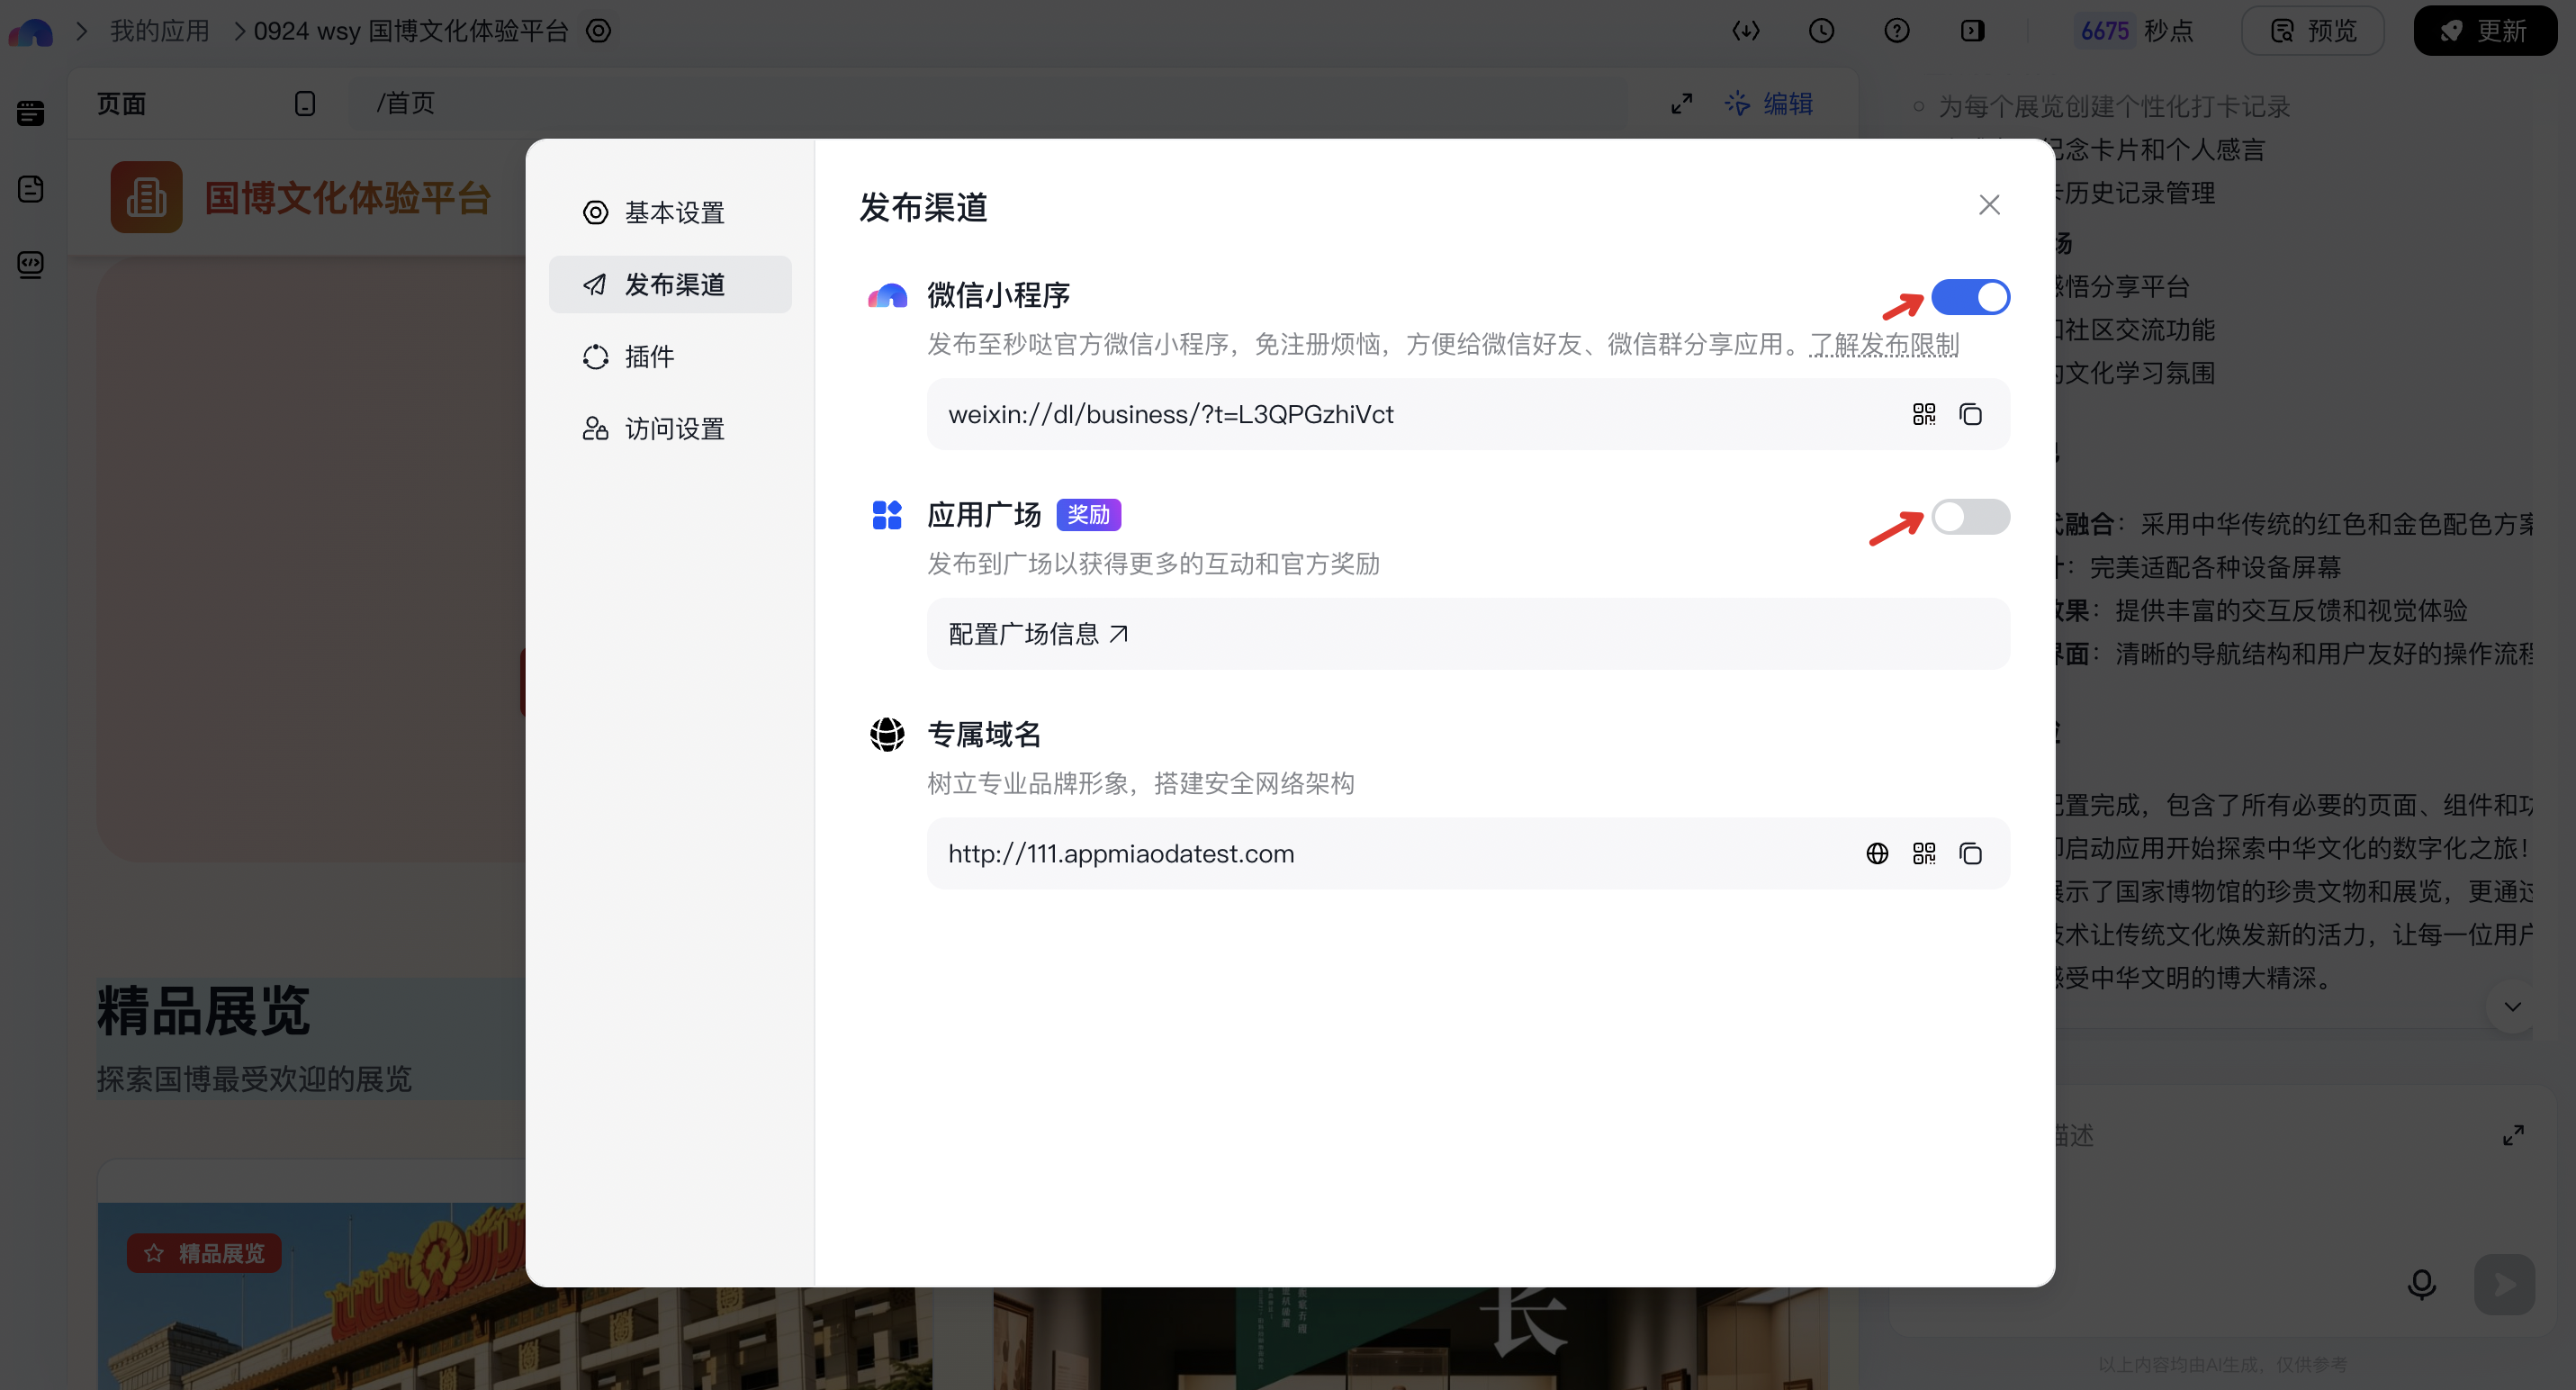Enable the 应用广场 publish switch

coord(1969,517)
